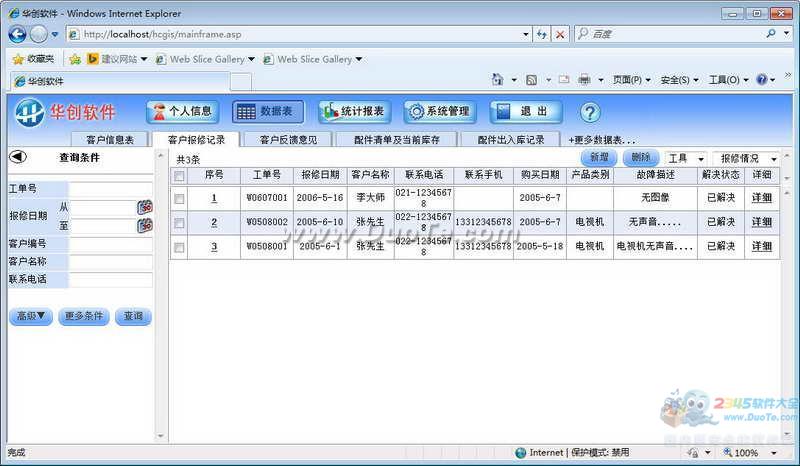
Task: Click the 联系电话 input field
Action: (111, 280)
